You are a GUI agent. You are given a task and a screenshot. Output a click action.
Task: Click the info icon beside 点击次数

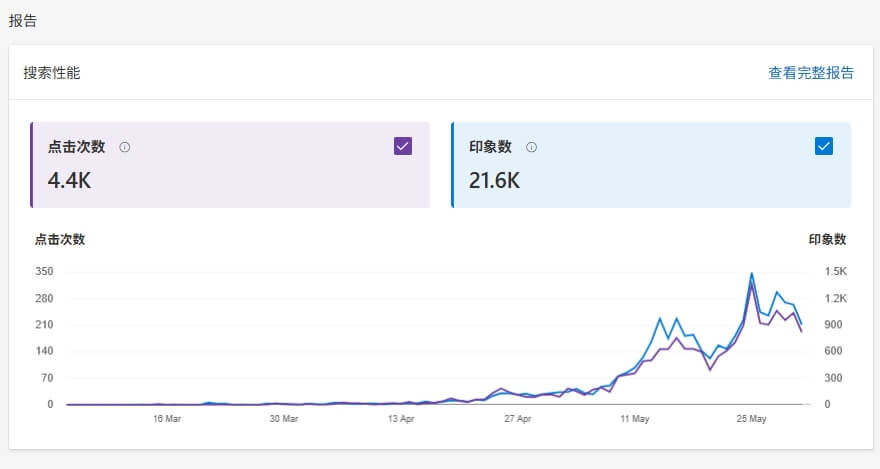pyautogui.click(x=125, y=147)
